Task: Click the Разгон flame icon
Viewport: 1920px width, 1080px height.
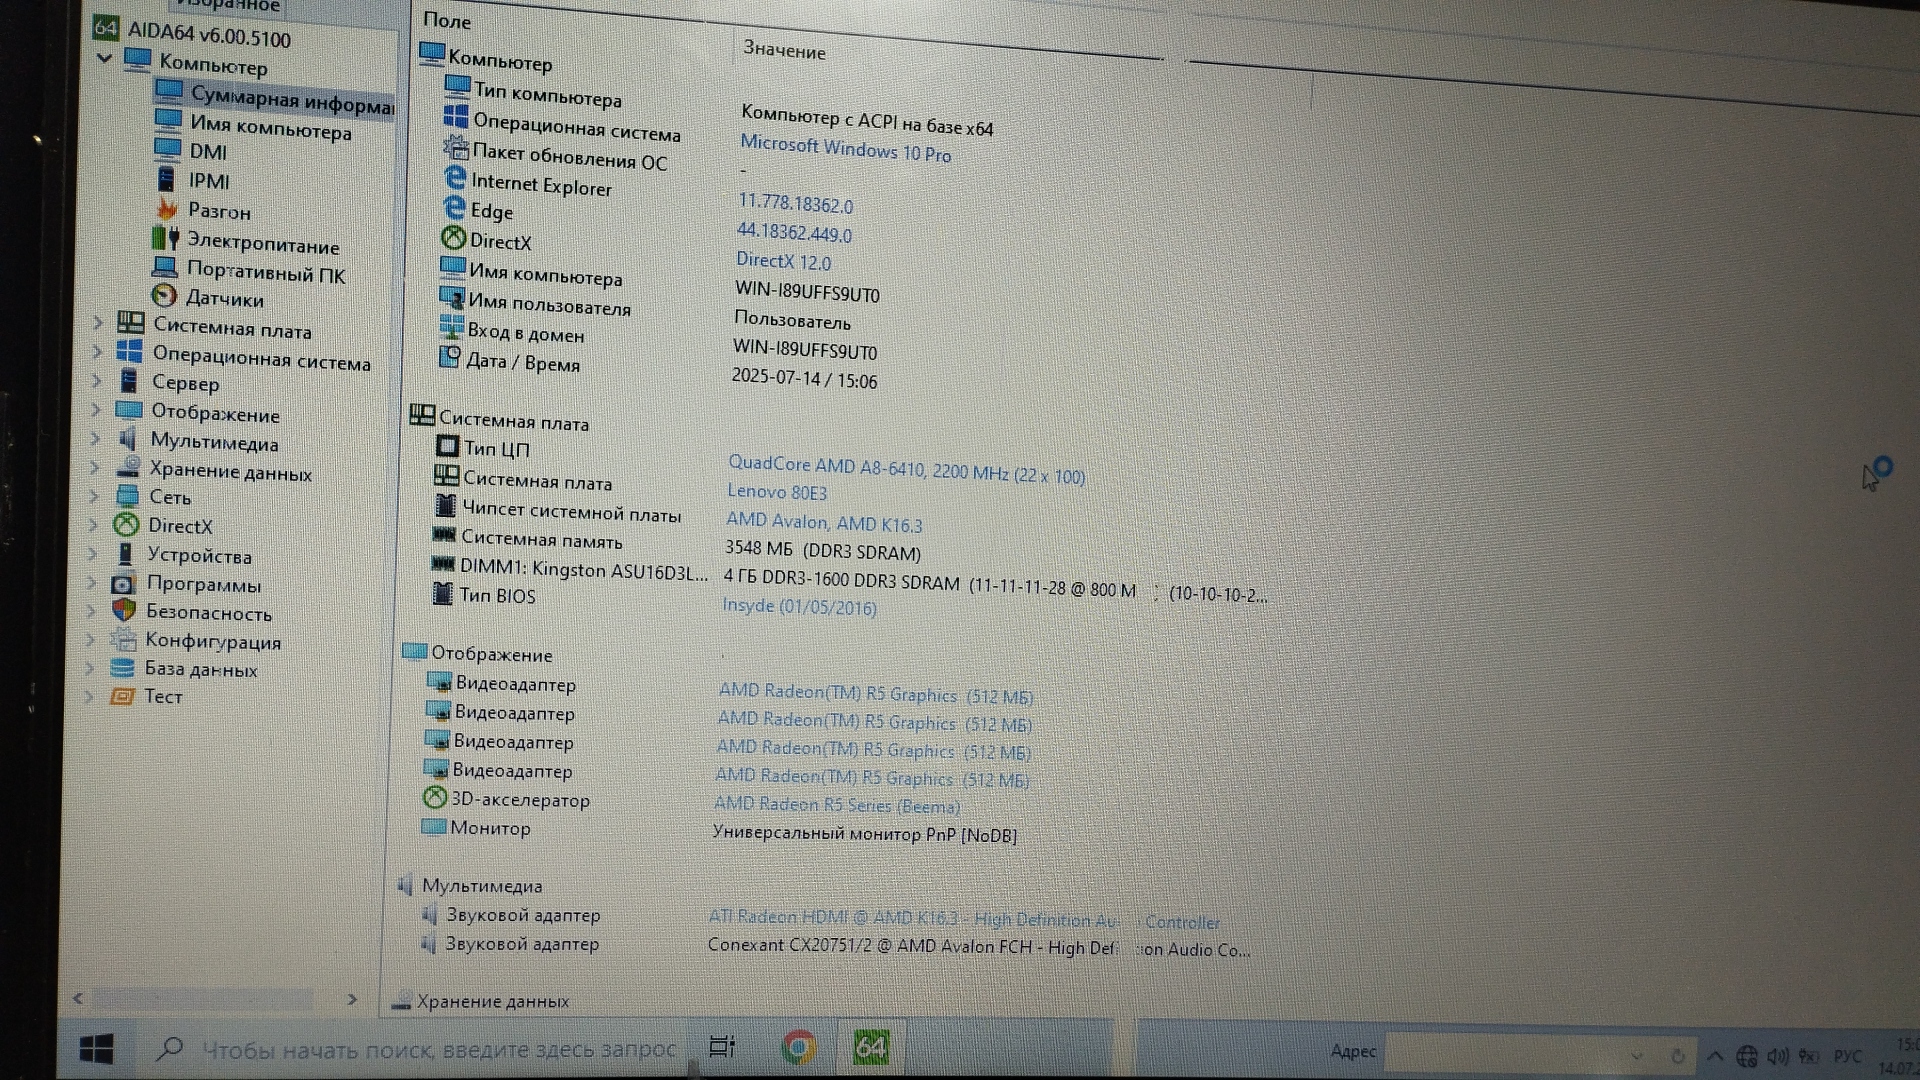Action: 167,209
